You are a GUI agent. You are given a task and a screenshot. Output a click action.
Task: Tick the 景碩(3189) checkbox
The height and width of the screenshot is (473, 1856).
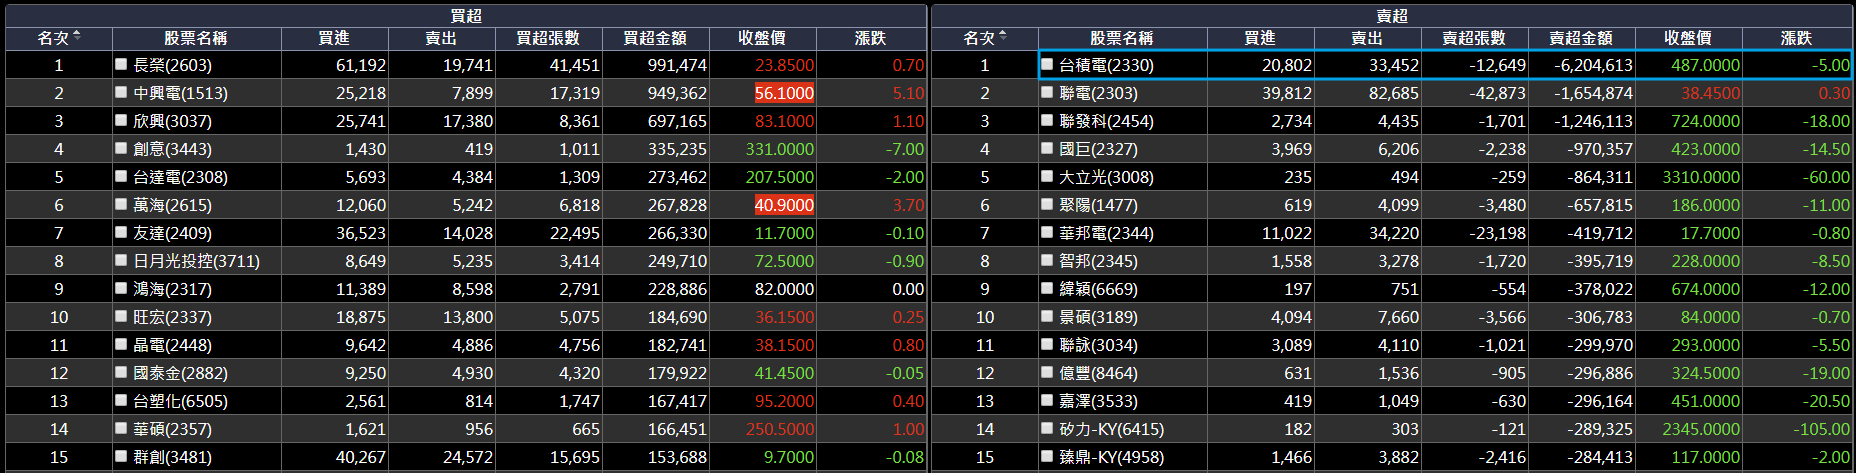click(x=1047, y=316)
